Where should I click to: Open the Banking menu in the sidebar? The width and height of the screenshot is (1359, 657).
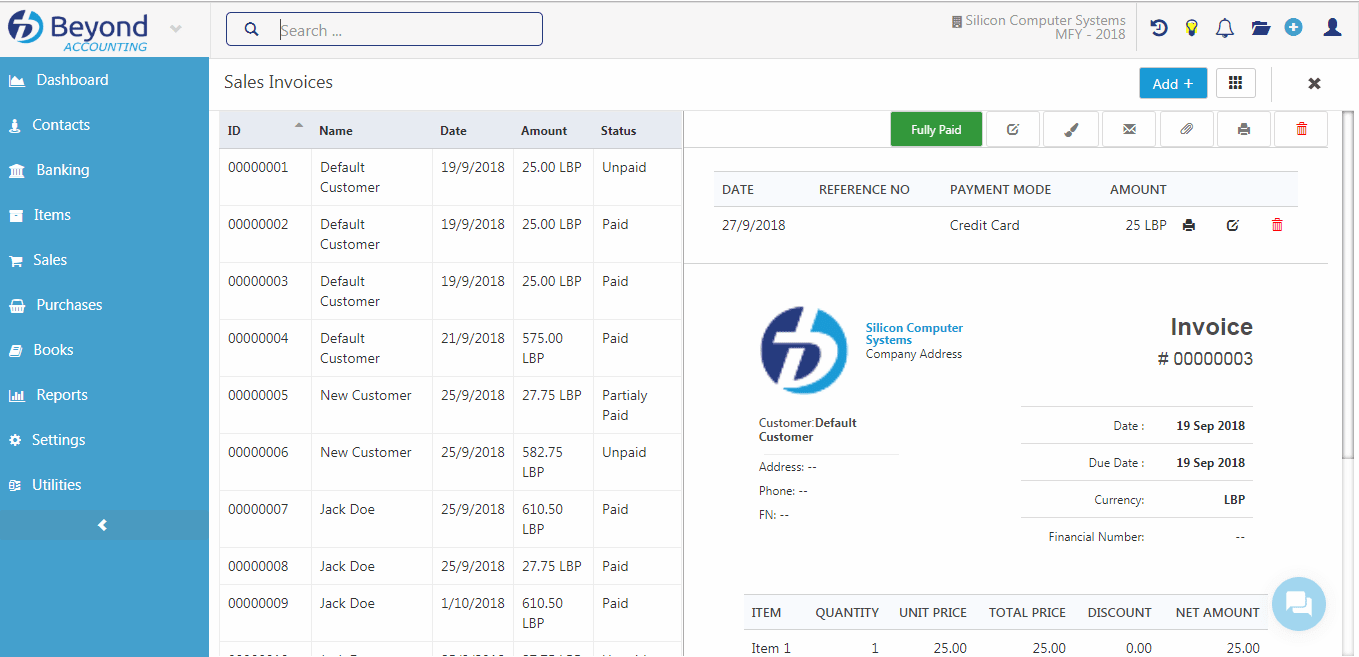click(x=62, y=170)
